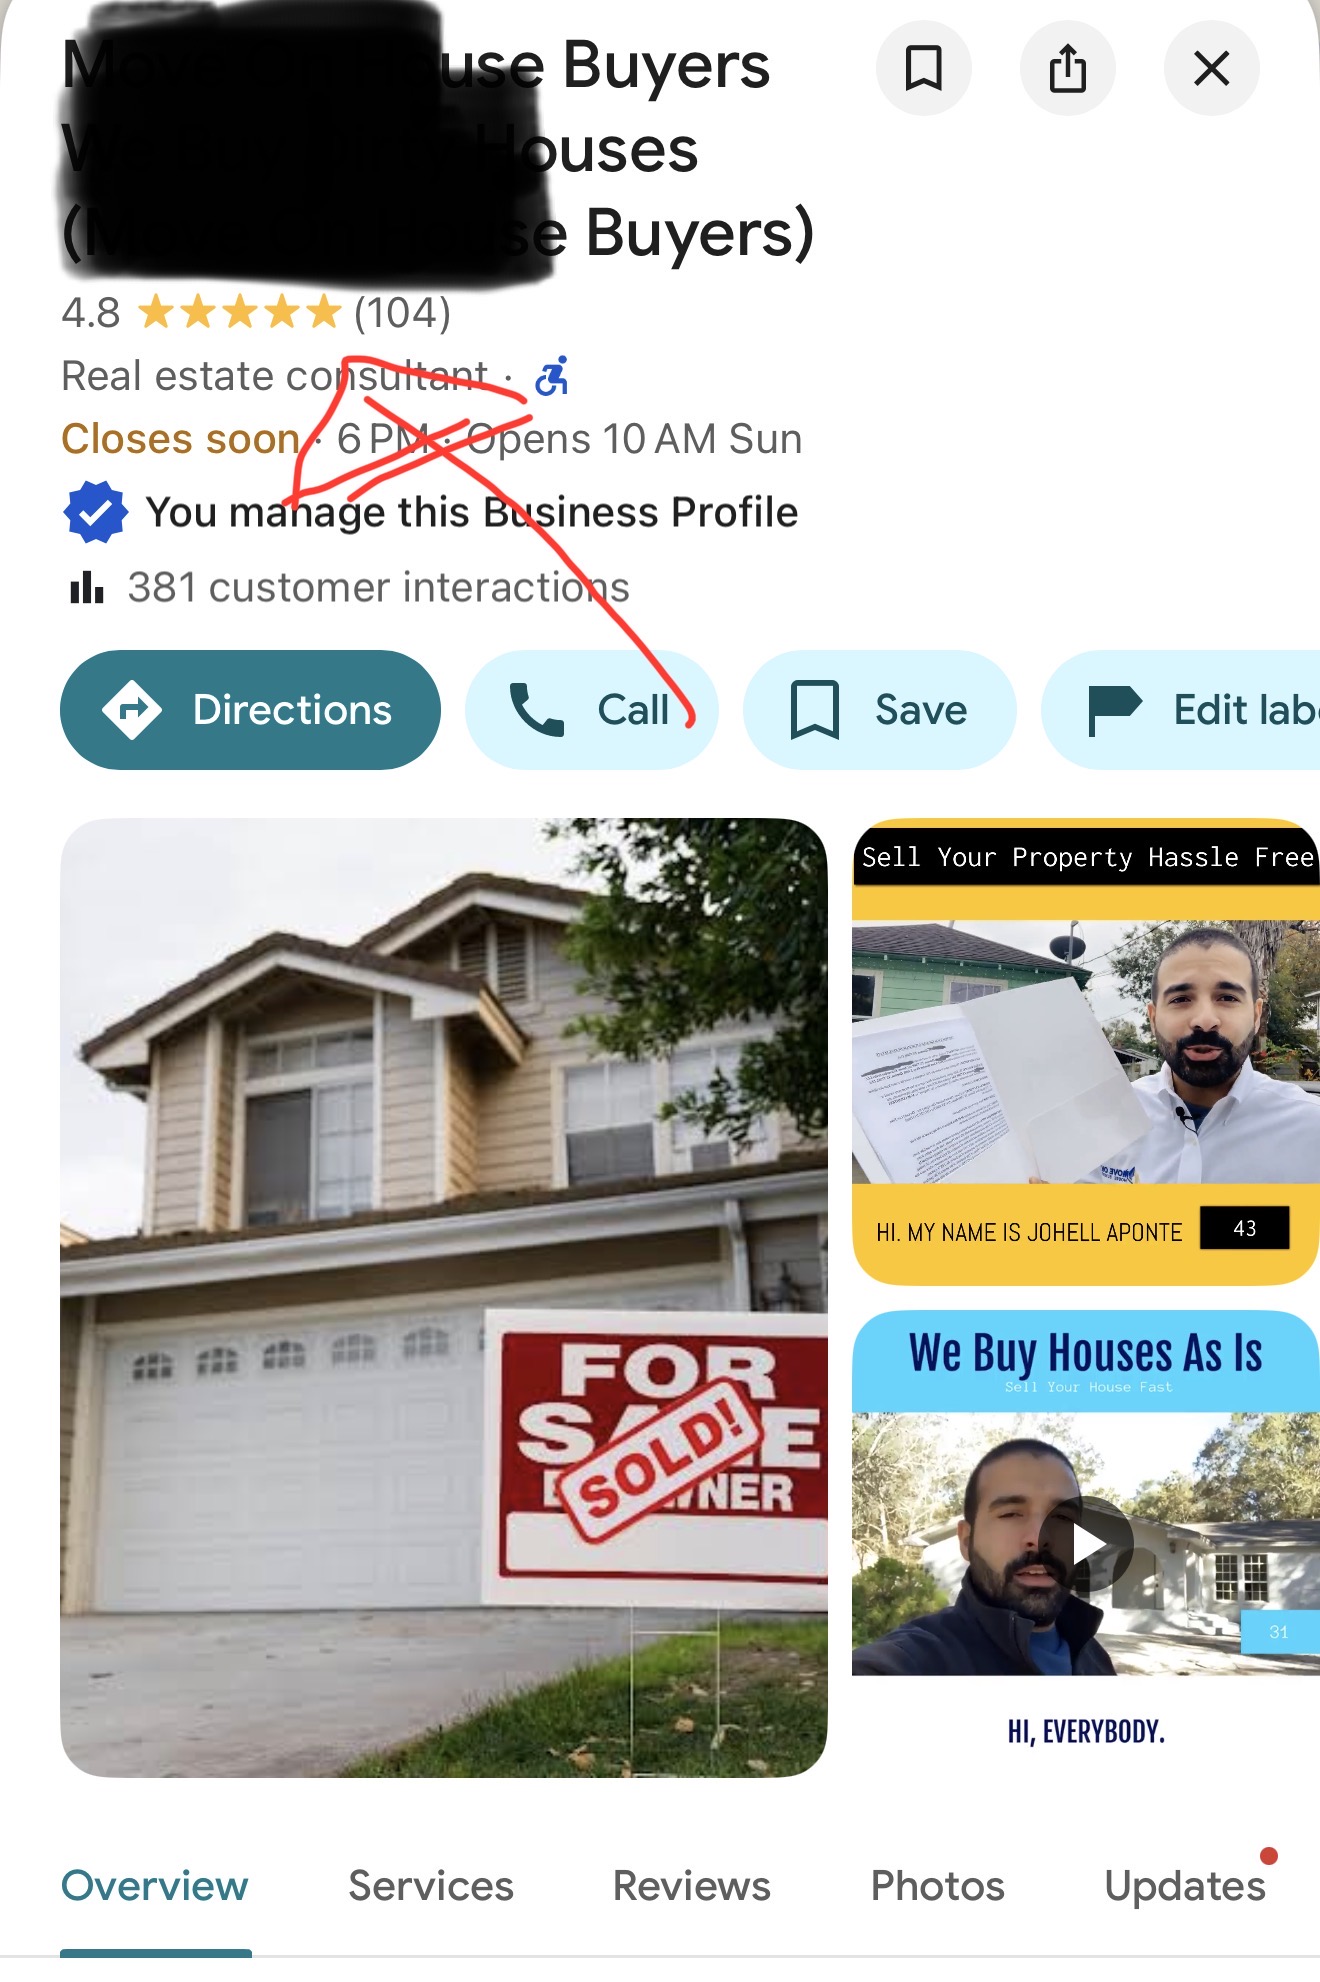The width and height of the screenshot is (1320, 1982).
Task: Open the 104 reviews rating link
Action: pos(402,313)
